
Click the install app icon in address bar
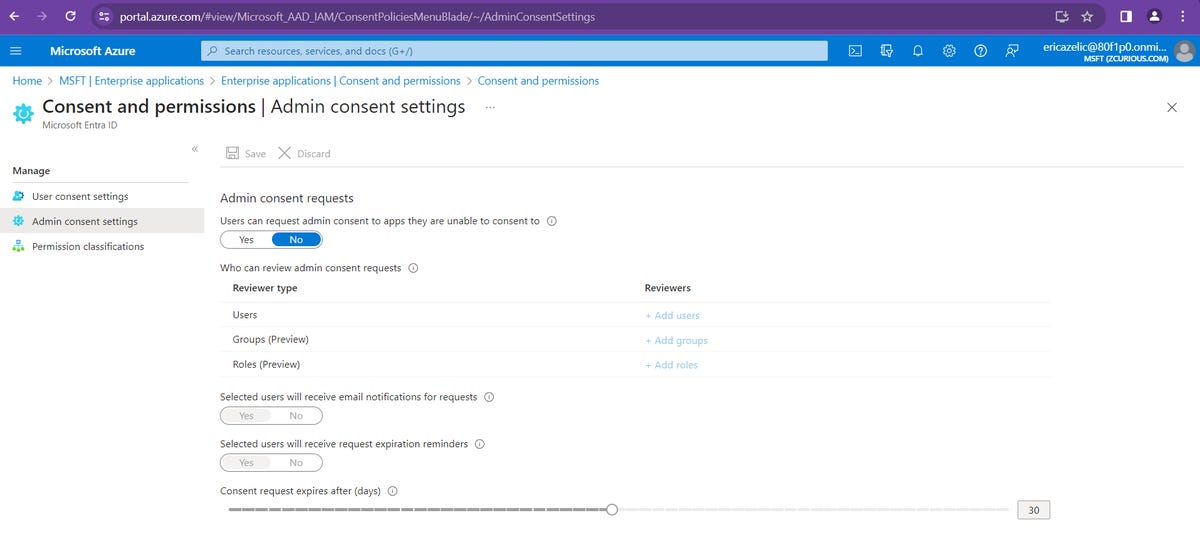1062,16
